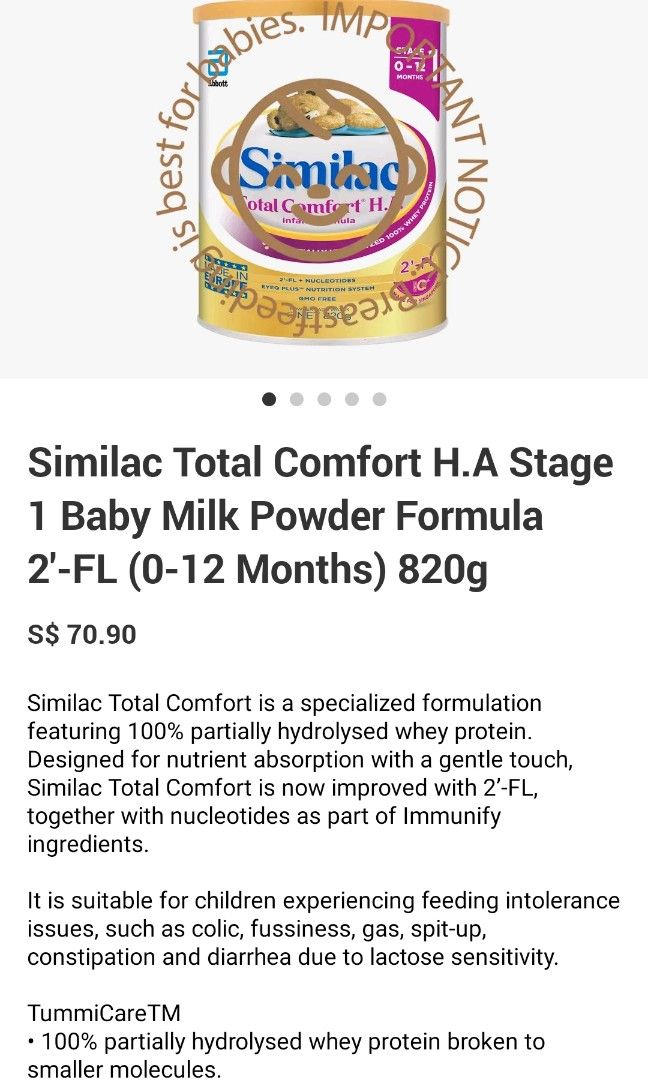Open the product image in full view

[320, 190]
